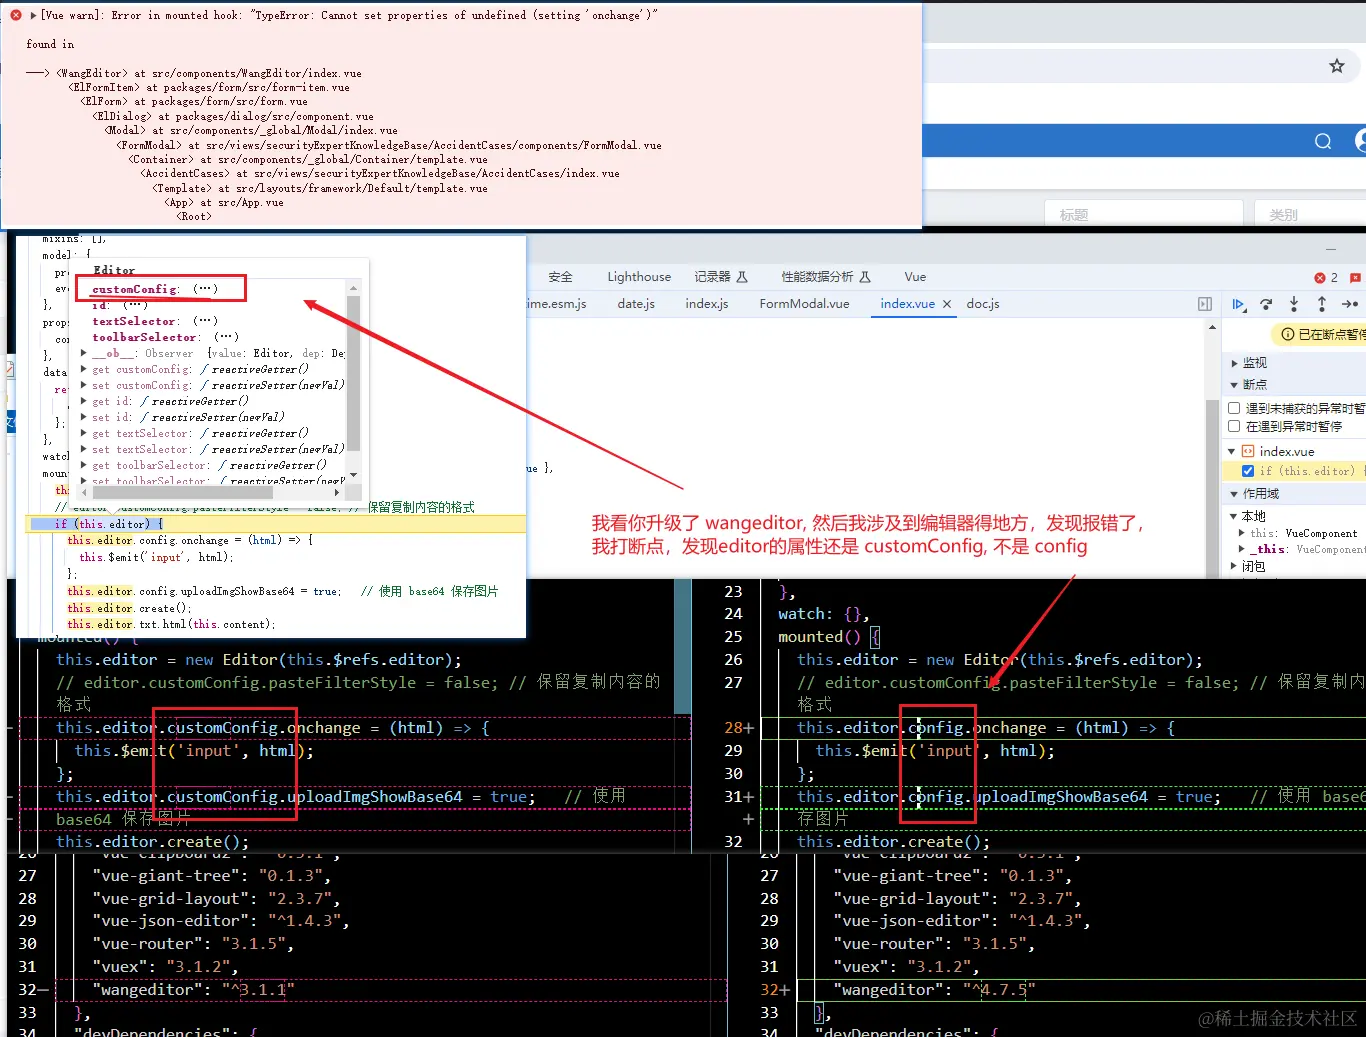This screenshot has height=1037, width=1366.
Task: Open the Vue DevTools tab
Action: 915,277
